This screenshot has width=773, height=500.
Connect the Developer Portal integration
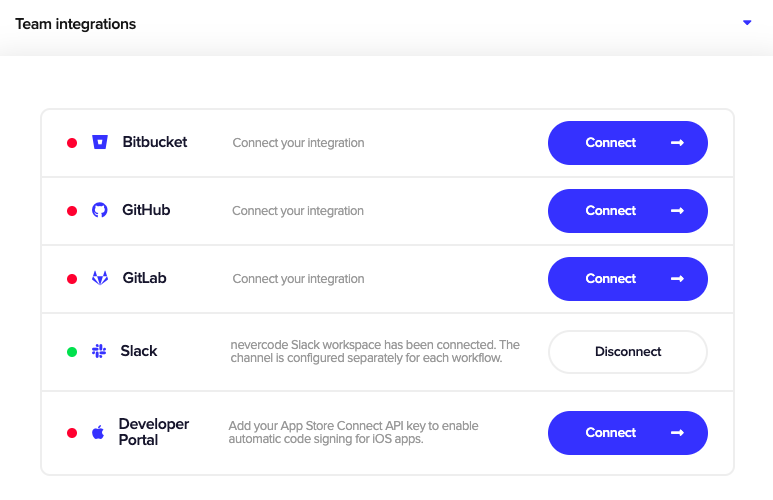[628, 433]
